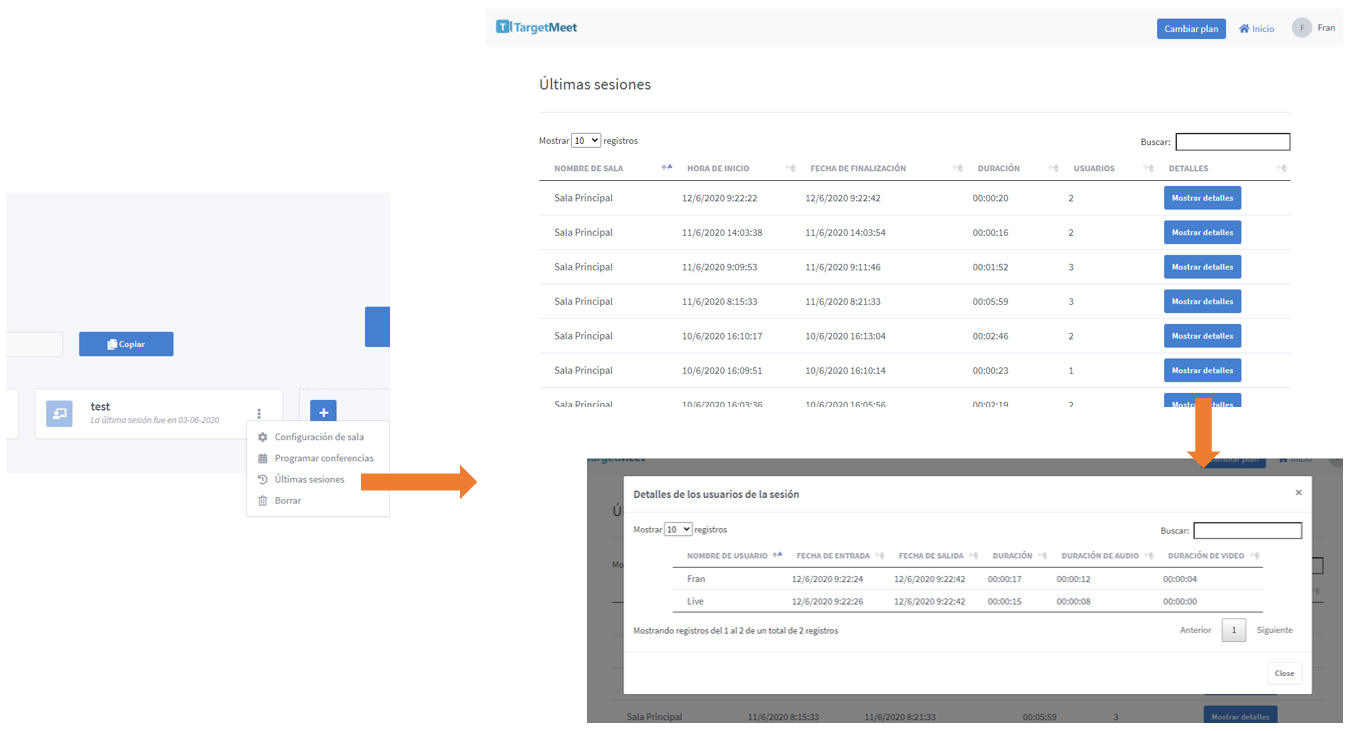Close the session details dialog with X
Screen dimensions: 1347x731
click(1298, 492)
